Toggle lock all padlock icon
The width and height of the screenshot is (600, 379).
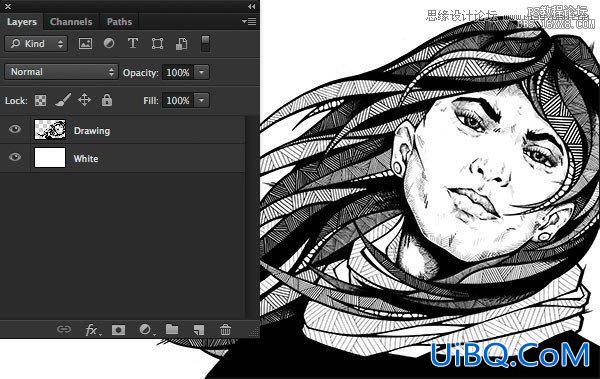click(x=107, y=100)
